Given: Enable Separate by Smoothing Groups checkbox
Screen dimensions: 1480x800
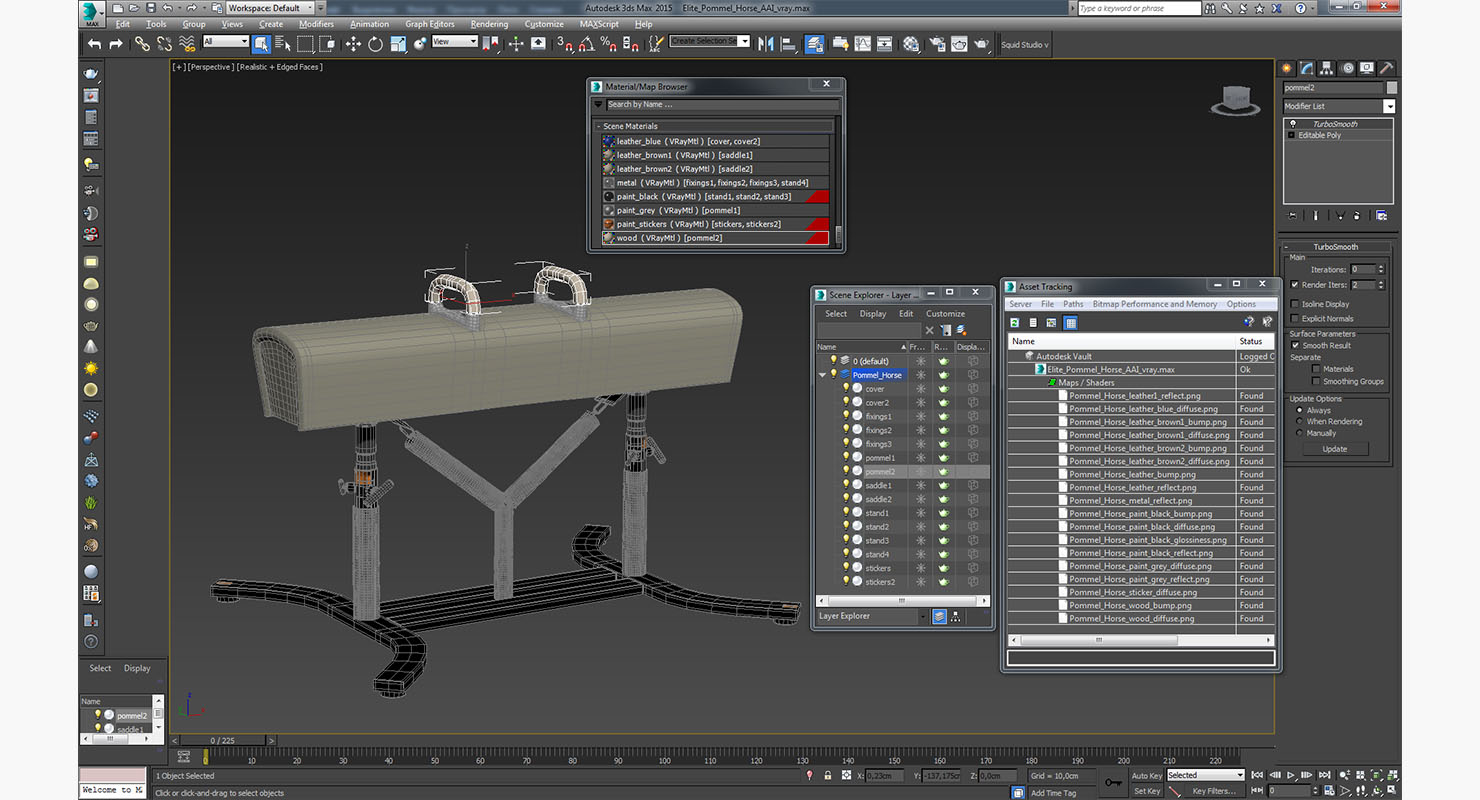Looking at the screenshot, I should point(1315,381).
